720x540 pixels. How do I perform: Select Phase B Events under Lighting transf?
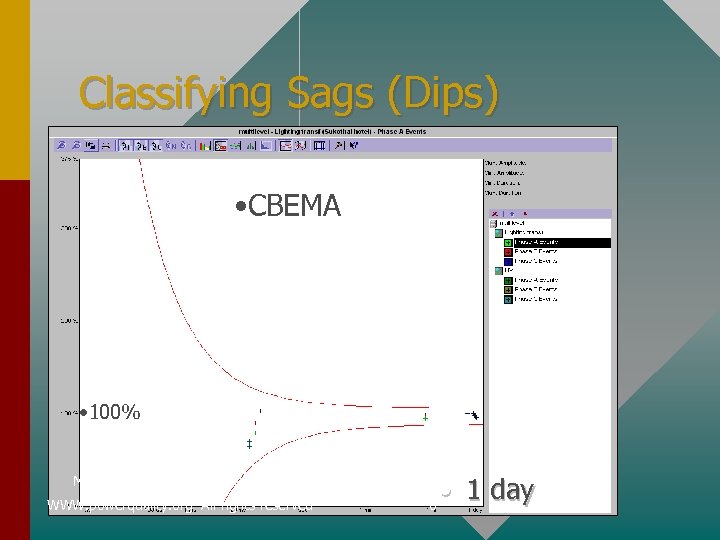point(536,252)
